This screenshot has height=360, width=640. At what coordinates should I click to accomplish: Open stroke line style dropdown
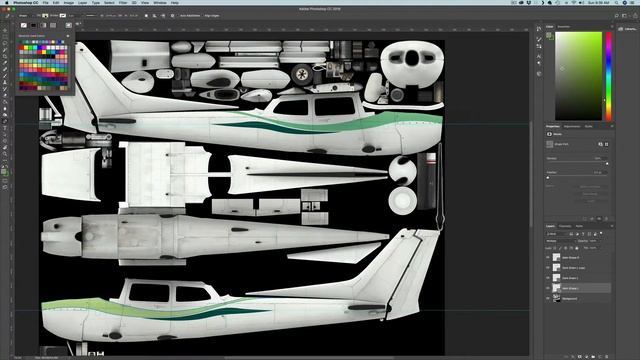coord(91,16)
